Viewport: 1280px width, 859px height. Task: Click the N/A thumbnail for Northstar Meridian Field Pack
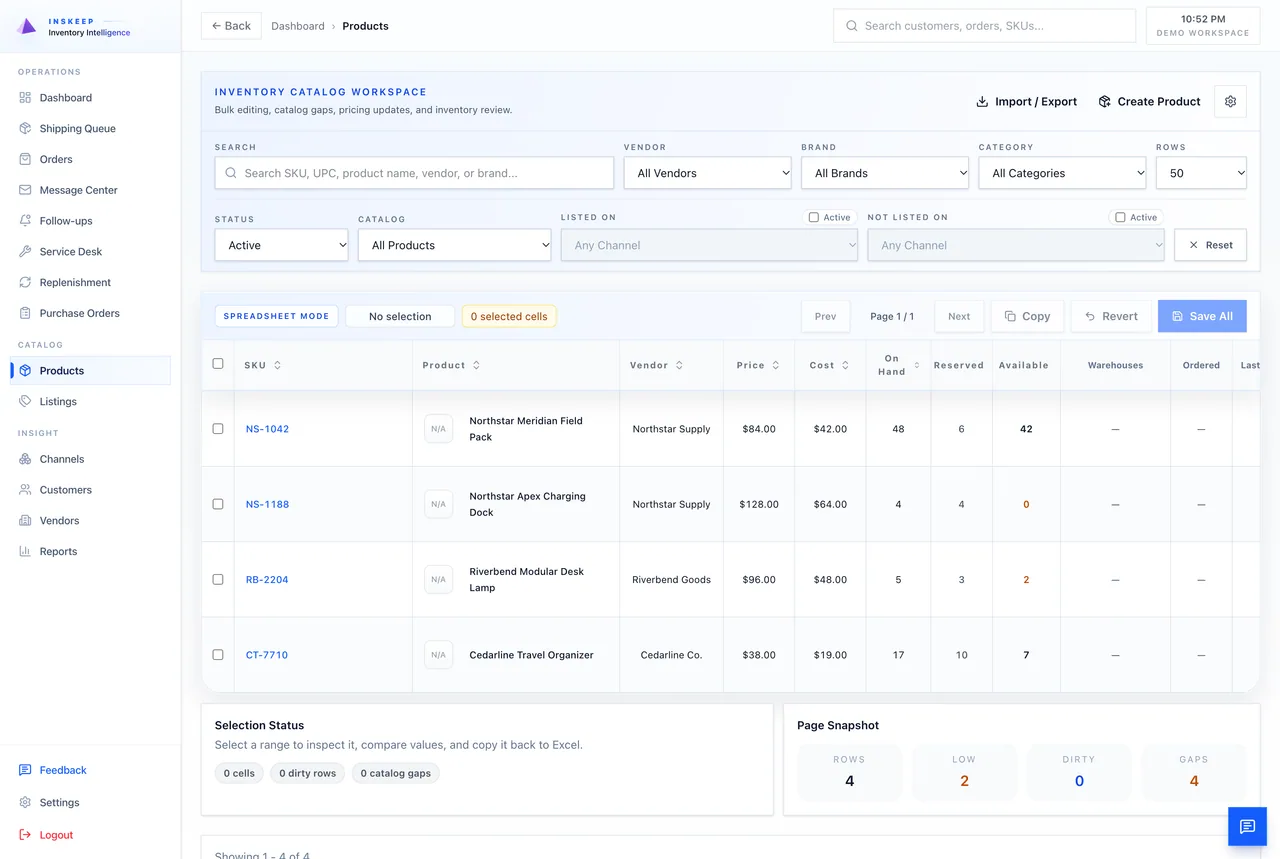pos(438,429)
